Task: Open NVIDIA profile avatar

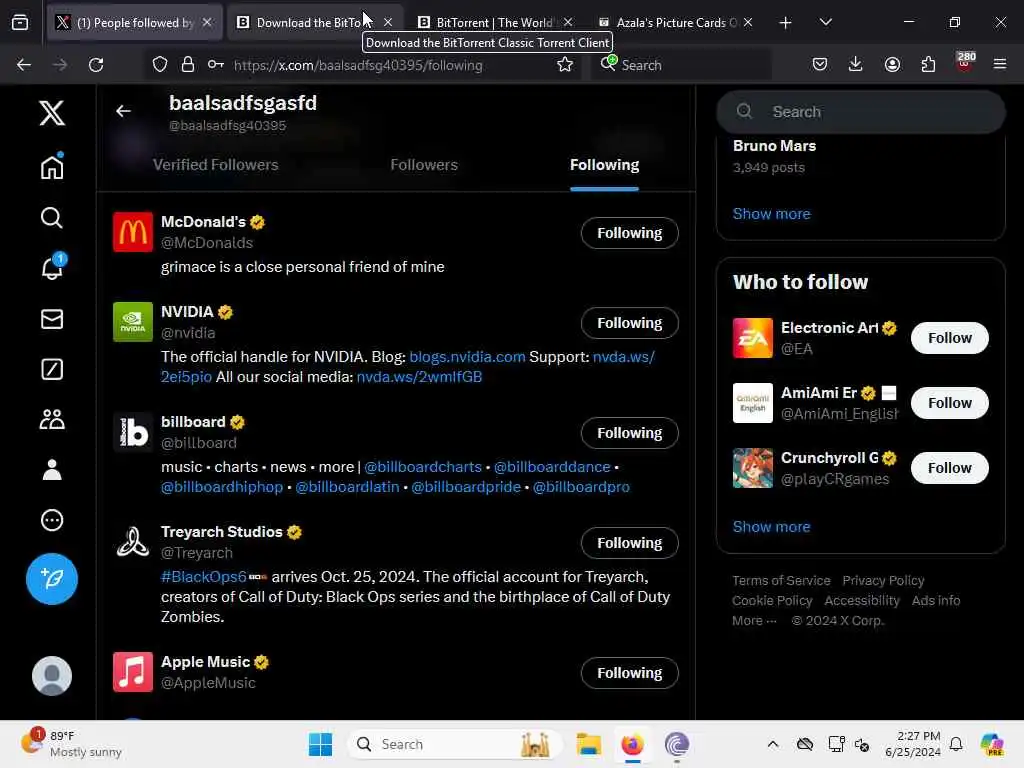Action: click(133, 322)
